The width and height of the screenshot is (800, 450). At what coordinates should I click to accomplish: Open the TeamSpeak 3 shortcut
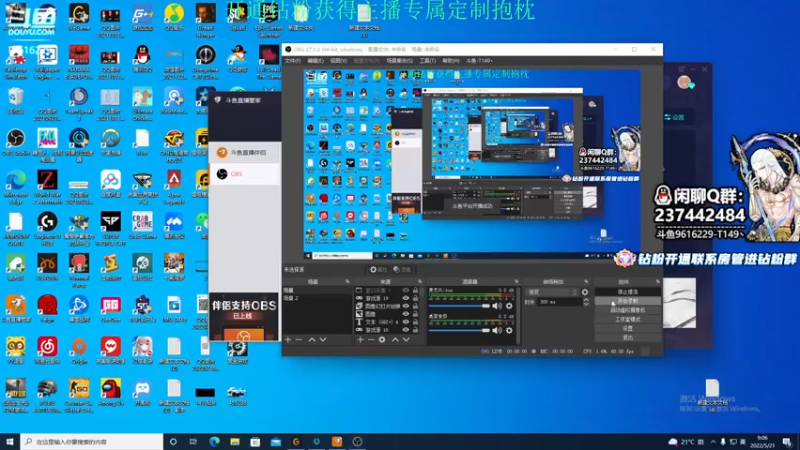point(79,104)
